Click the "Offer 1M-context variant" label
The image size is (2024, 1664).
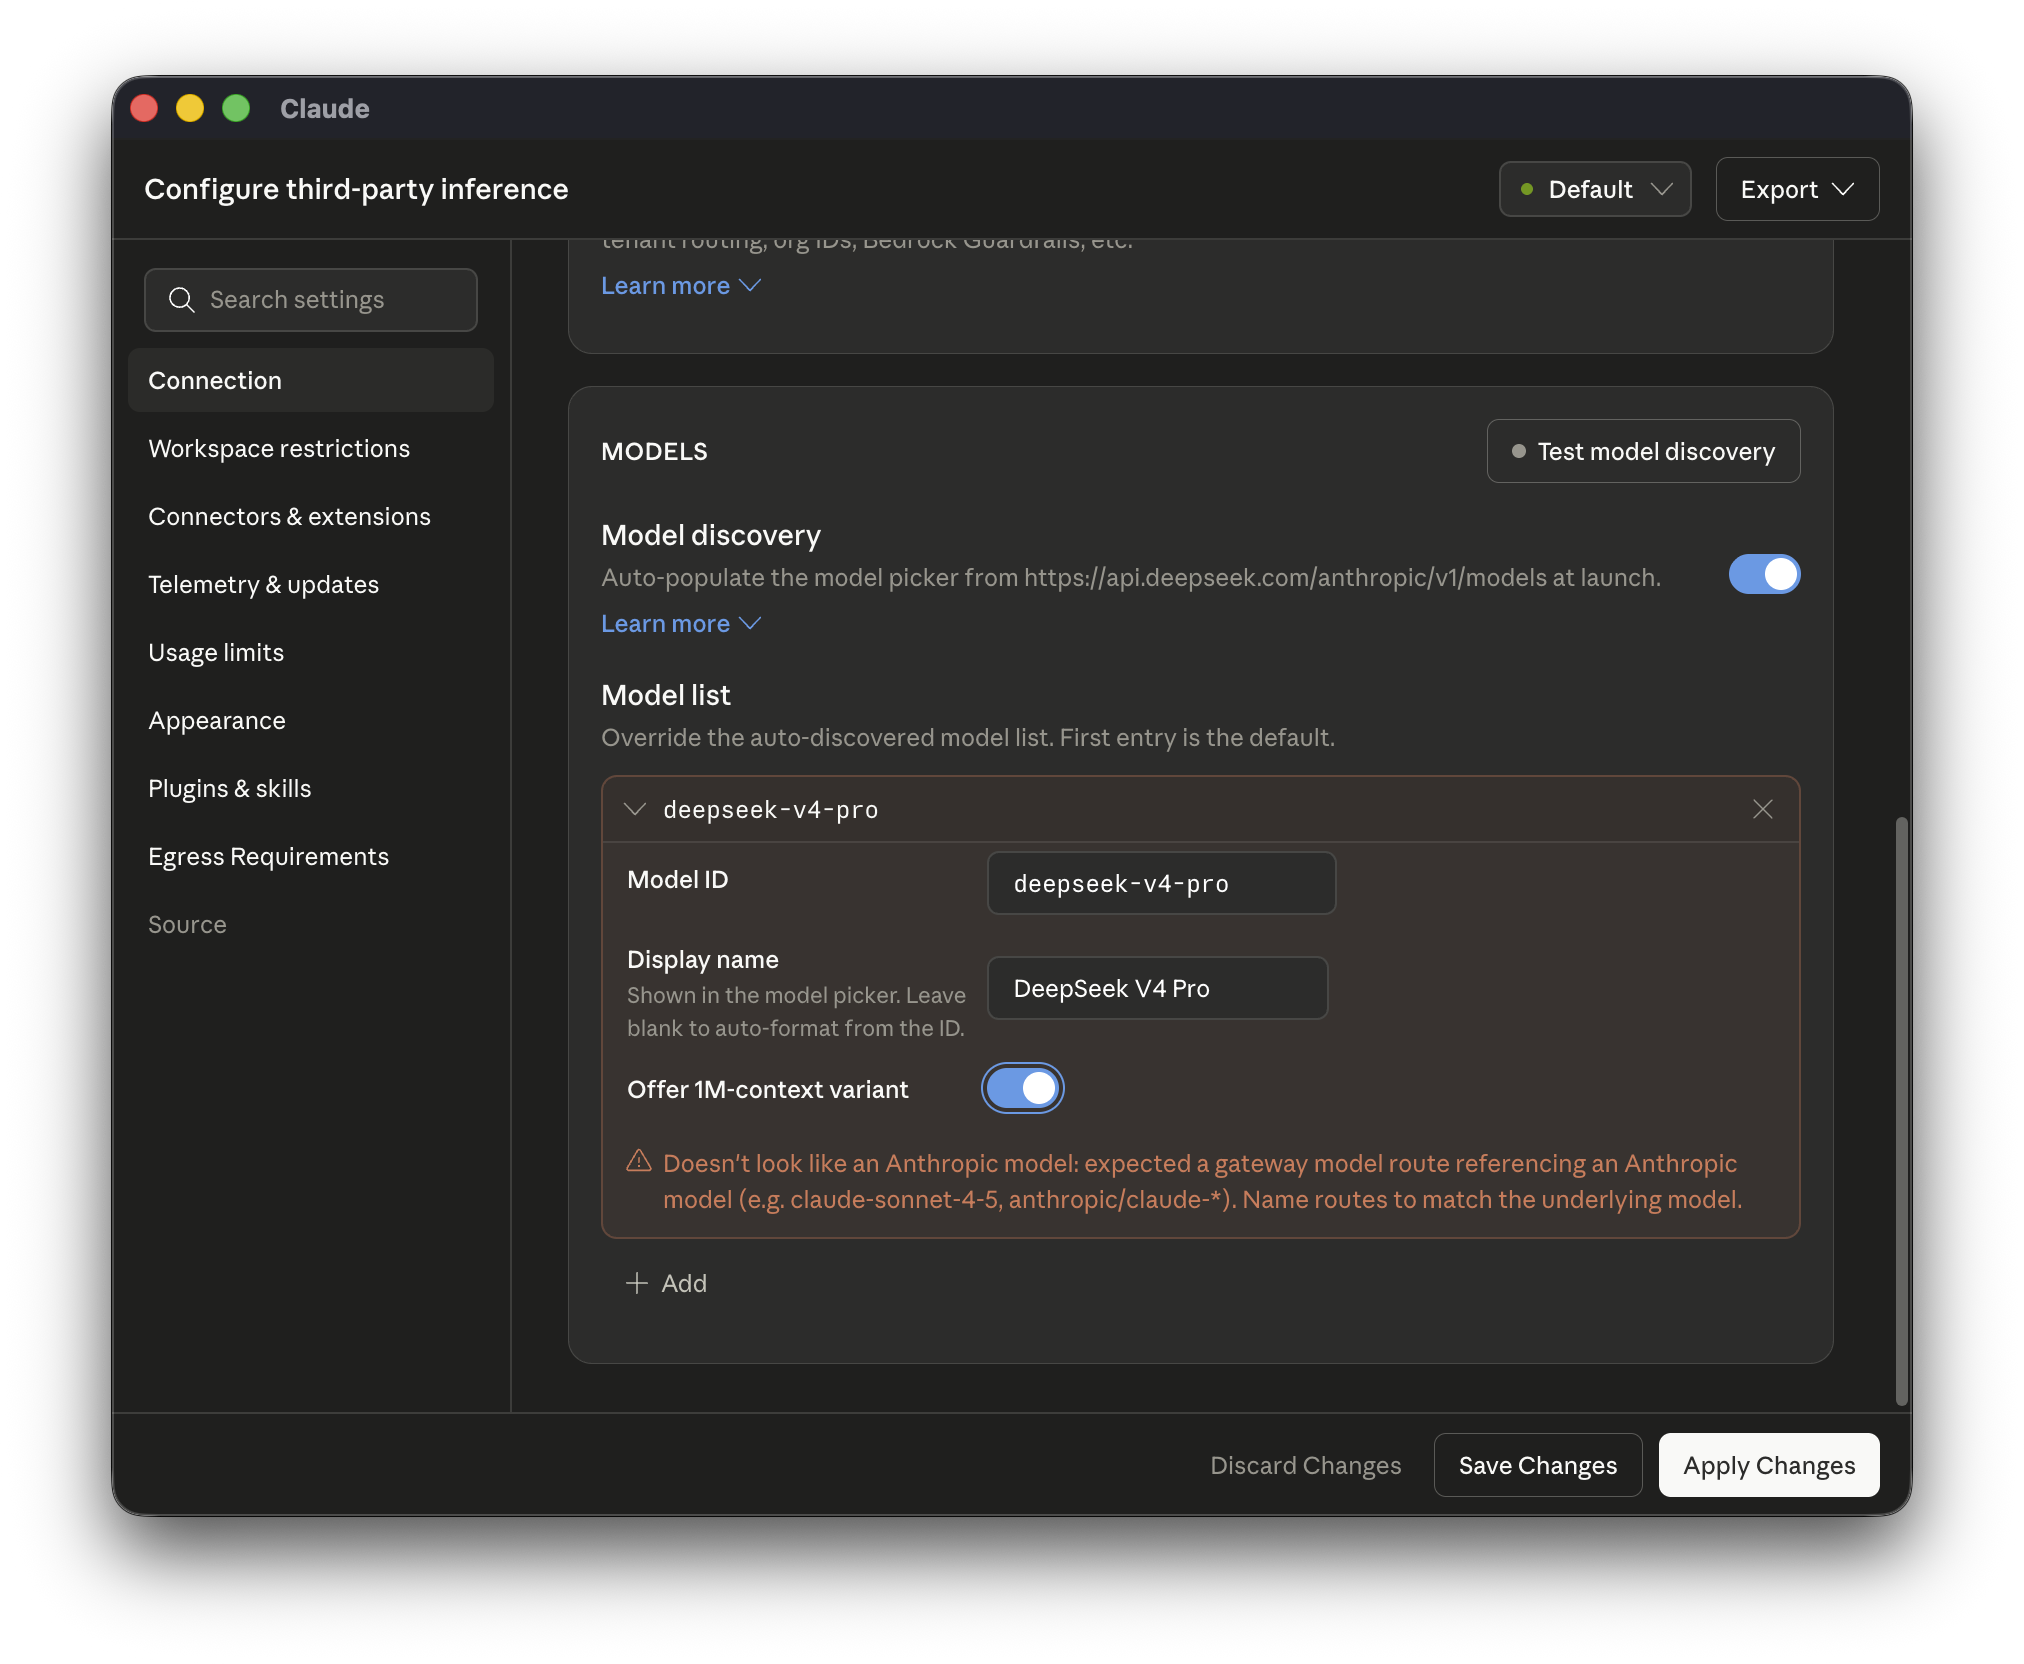coord(767,1089)
